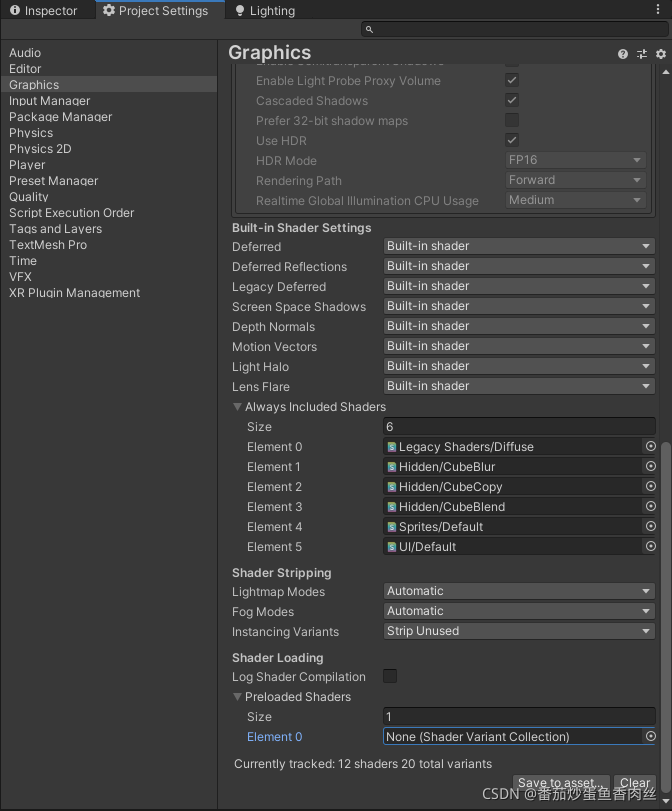Viewport: 672px width, 811px height.
Task: Click the settings search field
Action: tap(515, 29)
